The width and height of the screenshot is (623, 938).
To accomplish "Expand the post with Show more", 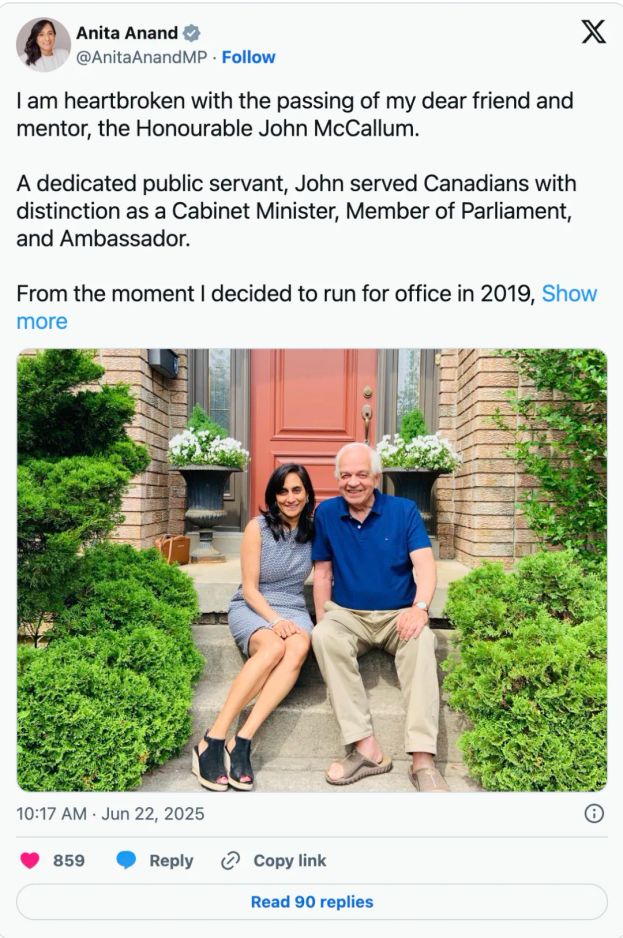I will (x=569, y=294).
